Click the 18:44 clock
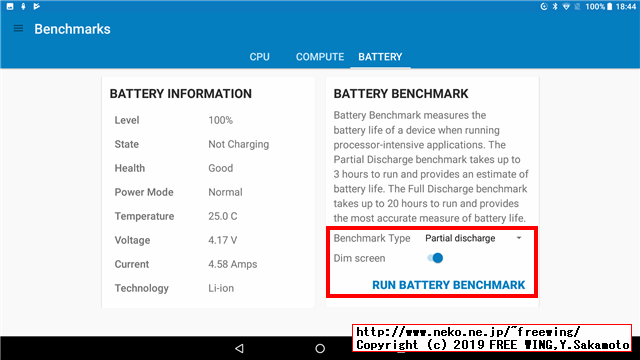This screenshot has height=360, width=640. (x=626, y=7)
